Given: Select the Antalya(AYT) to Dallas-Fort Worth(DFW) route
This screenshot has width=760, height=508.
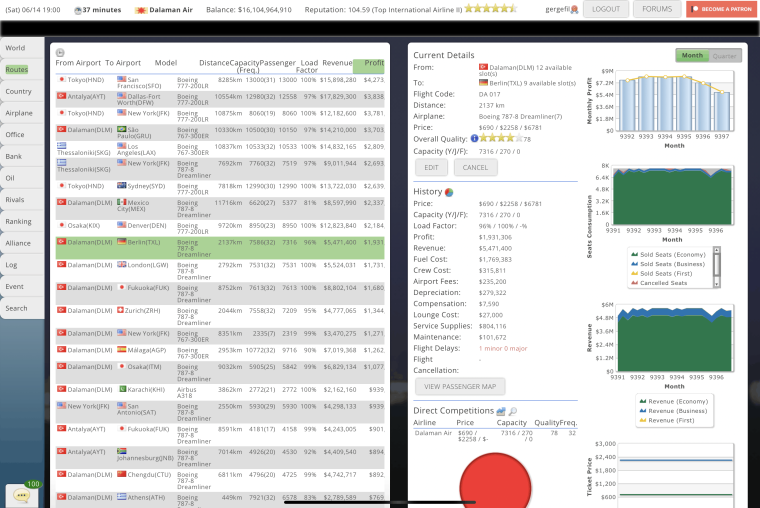Looking at the screenshot, I should coord(220,99).
